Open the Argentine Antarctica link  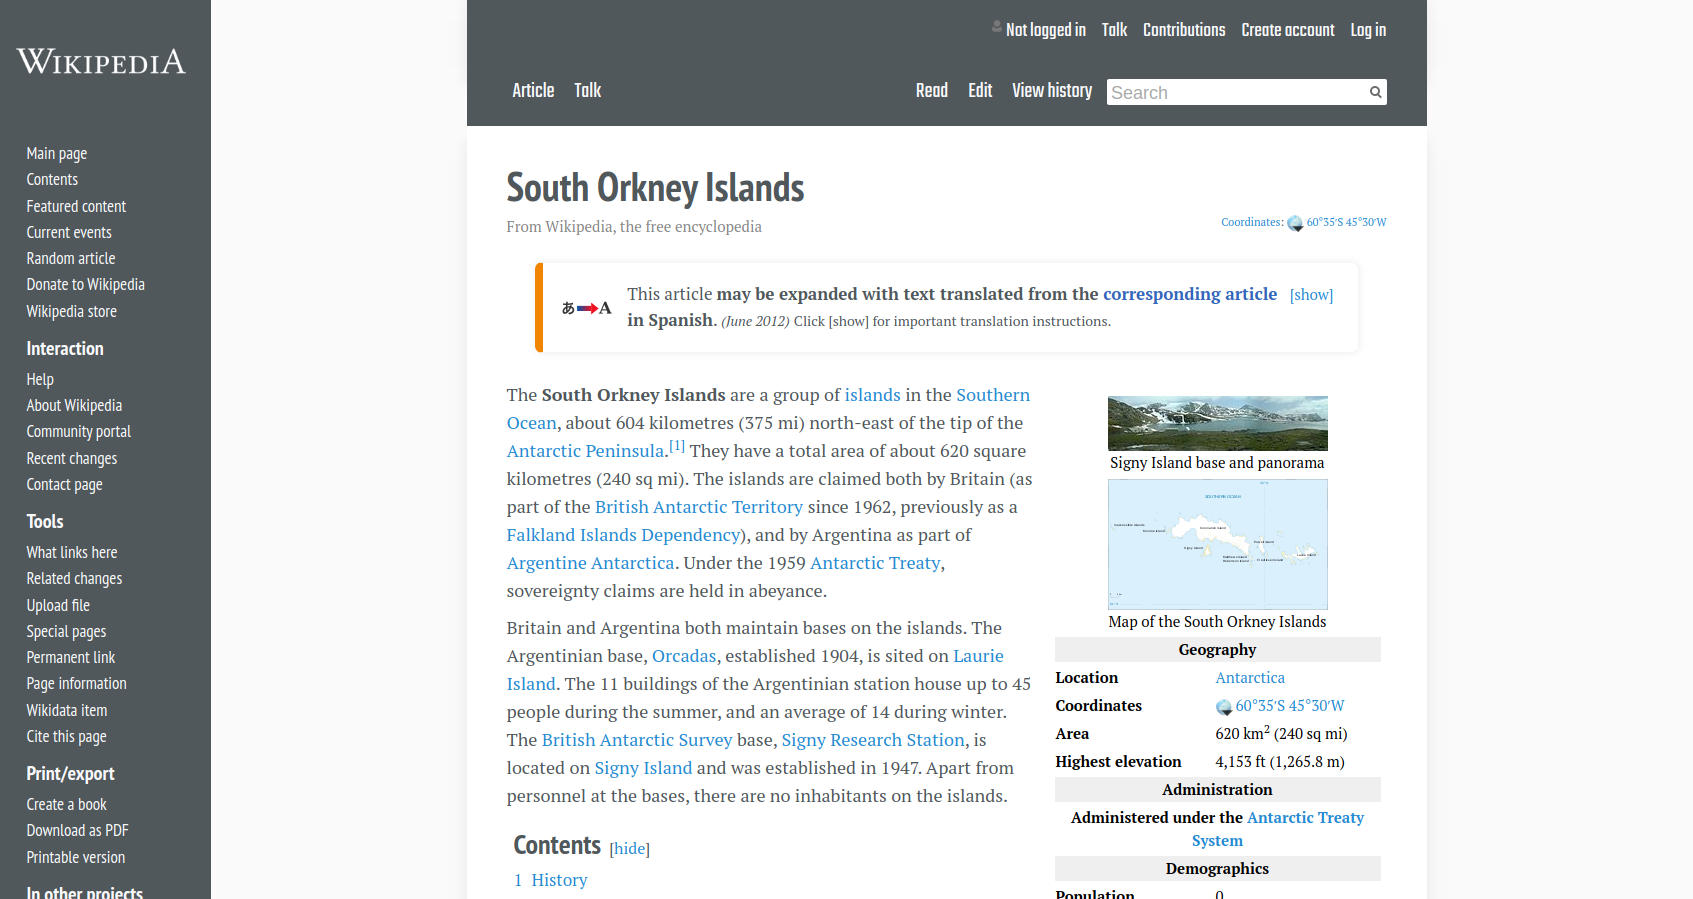tap(591, 563)
